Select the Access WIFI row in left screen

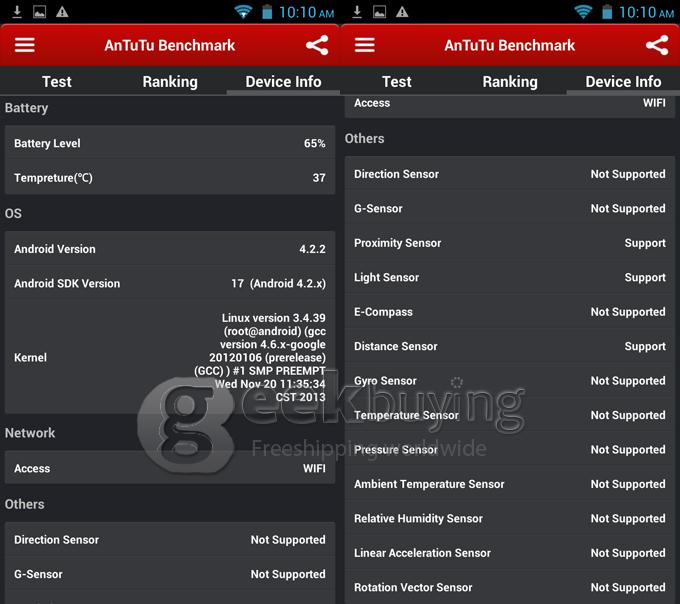(170, 468)
